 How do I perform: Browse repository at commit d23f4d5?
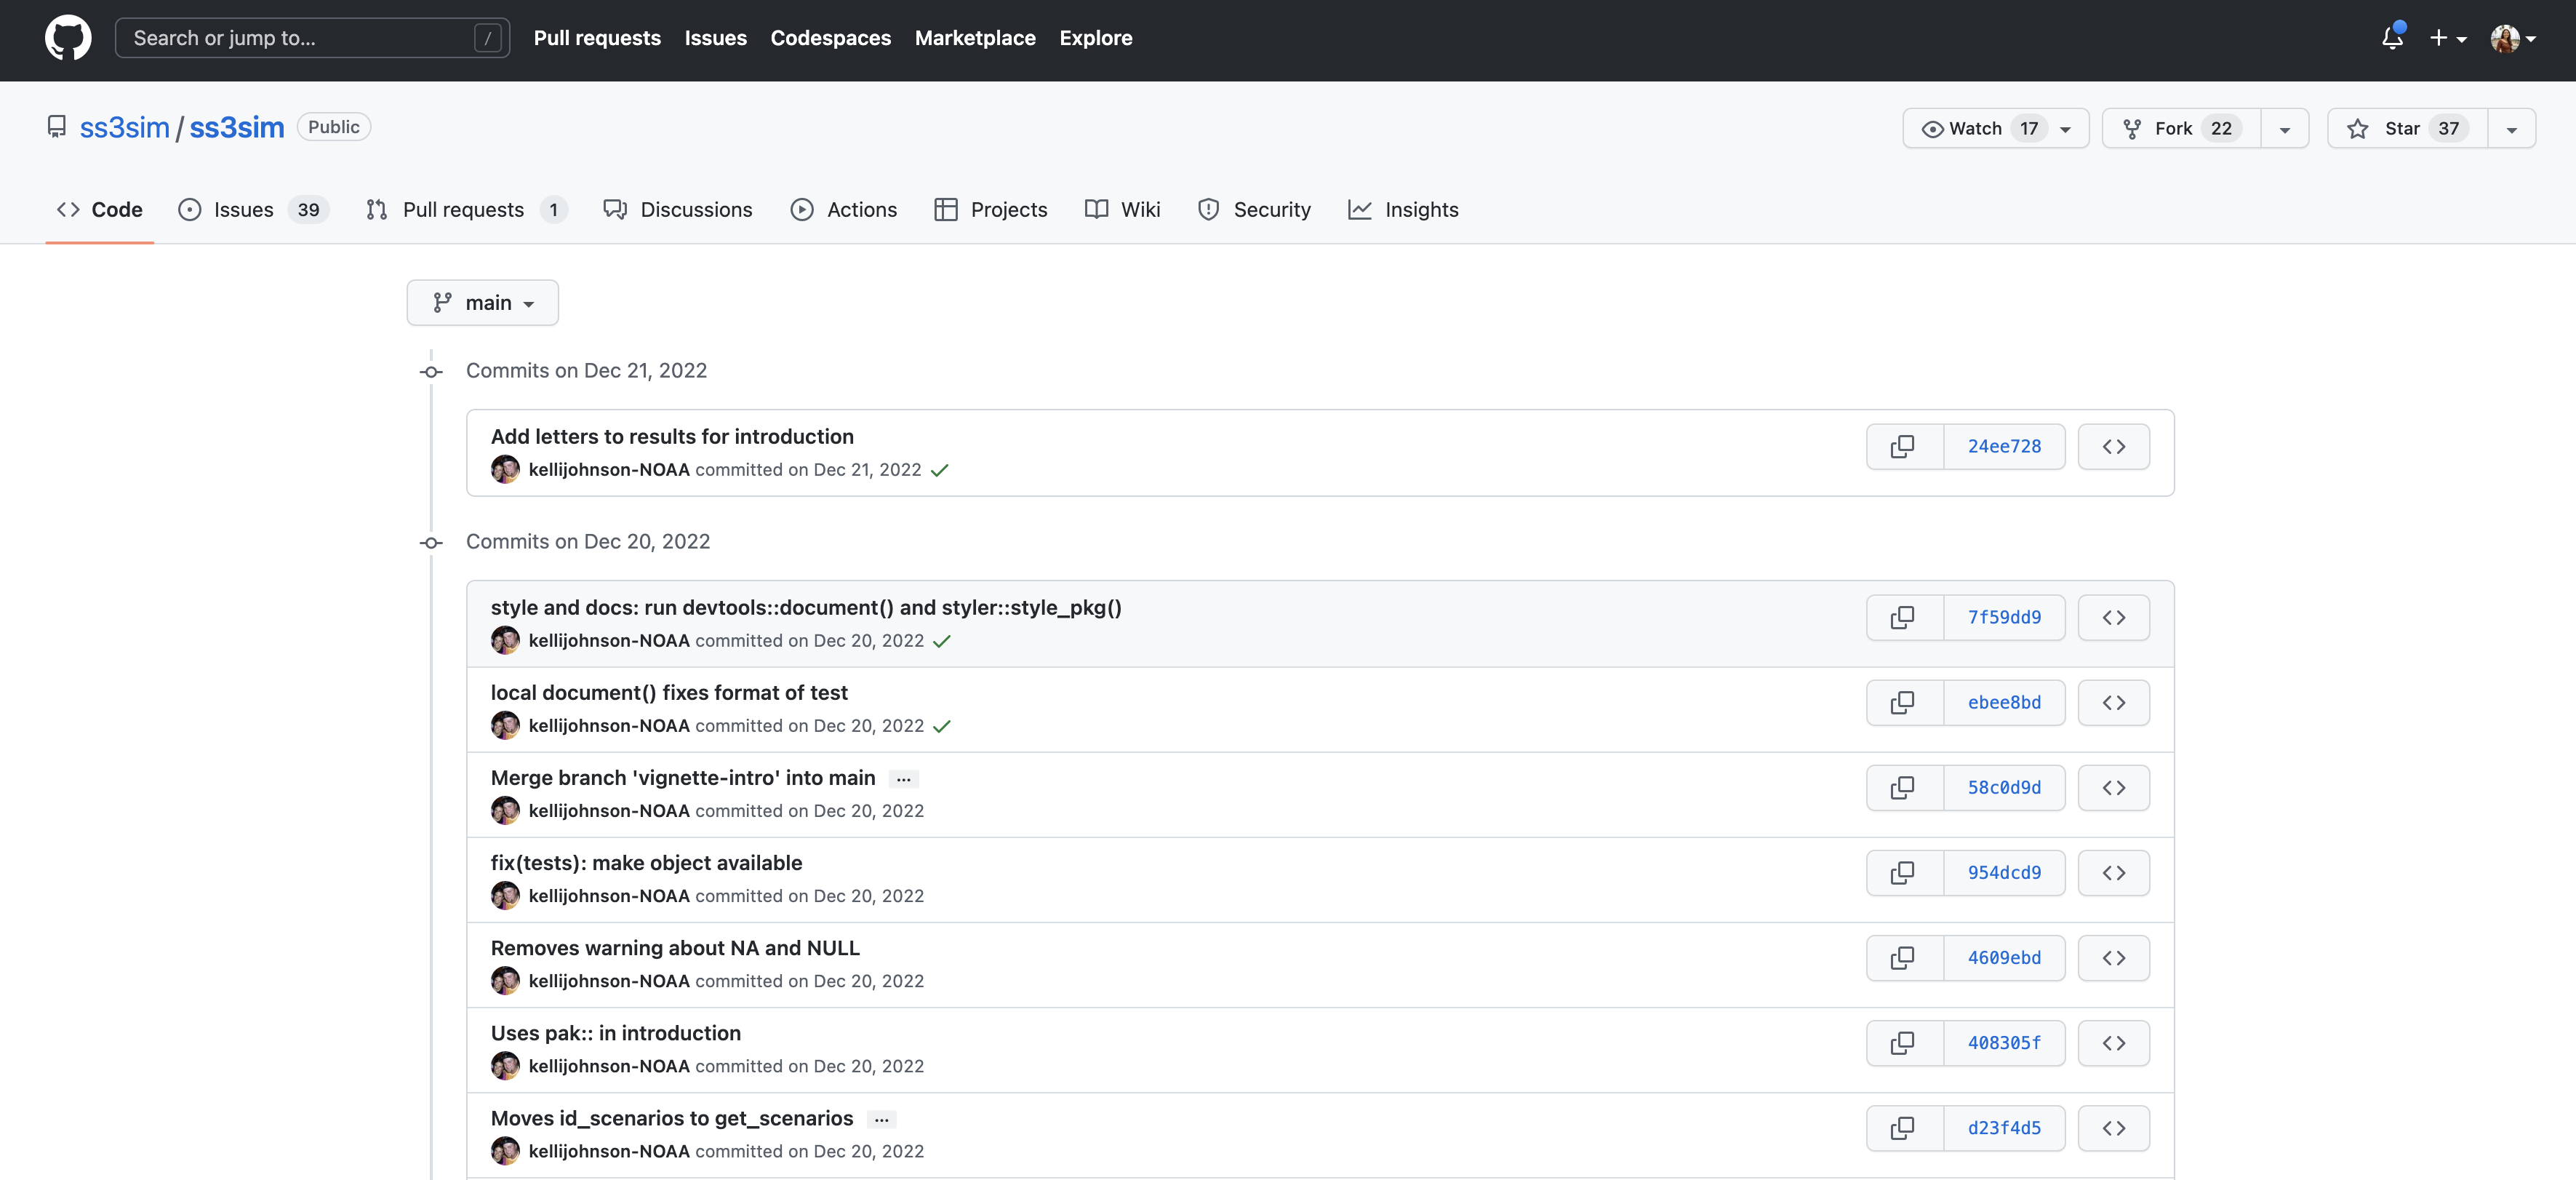click(2113, 1128)
